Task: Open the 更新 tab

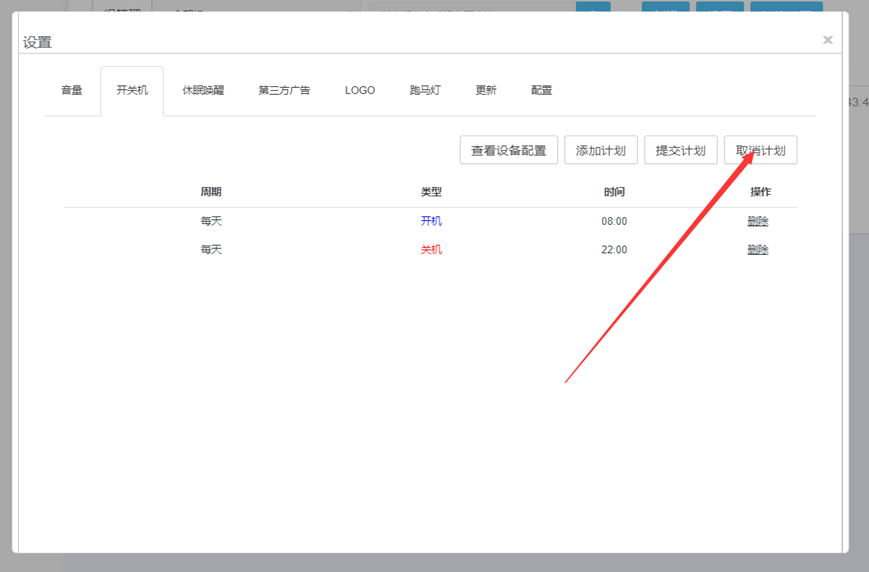Action: [486, 90]
